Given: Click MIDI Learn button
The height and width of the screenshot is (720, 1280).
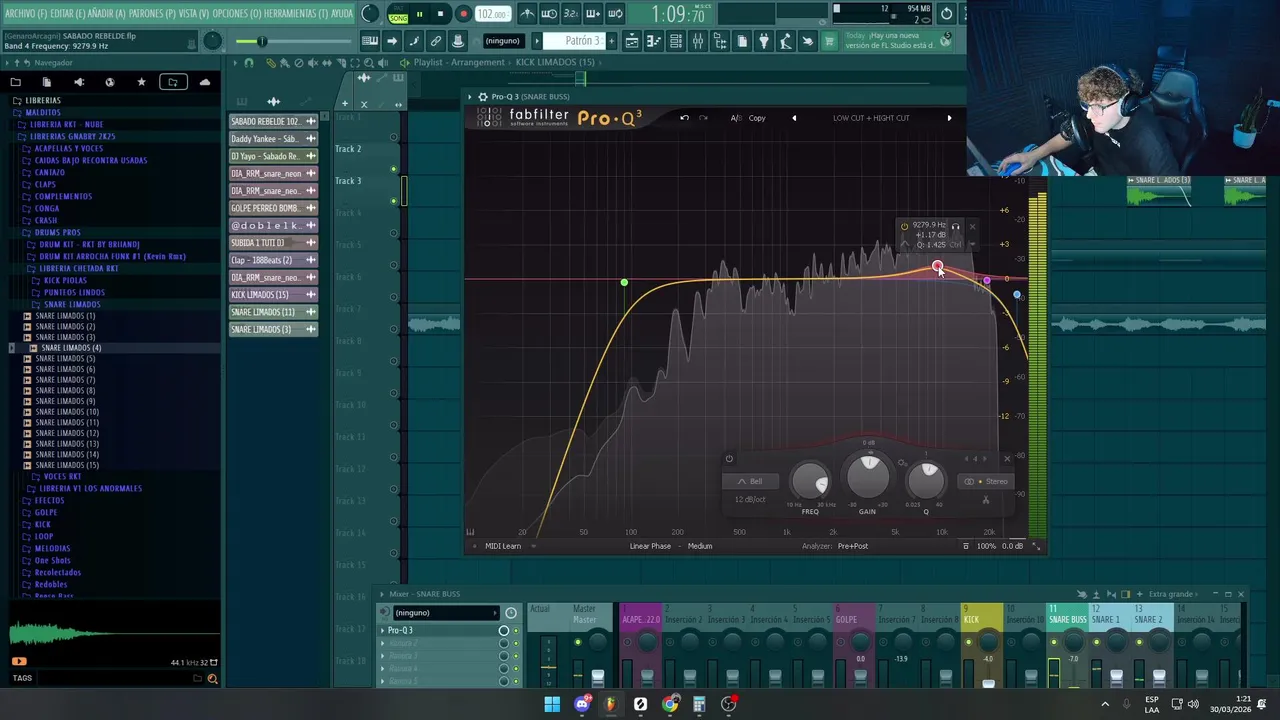Looking at the screenshot, I should [503, 546].
